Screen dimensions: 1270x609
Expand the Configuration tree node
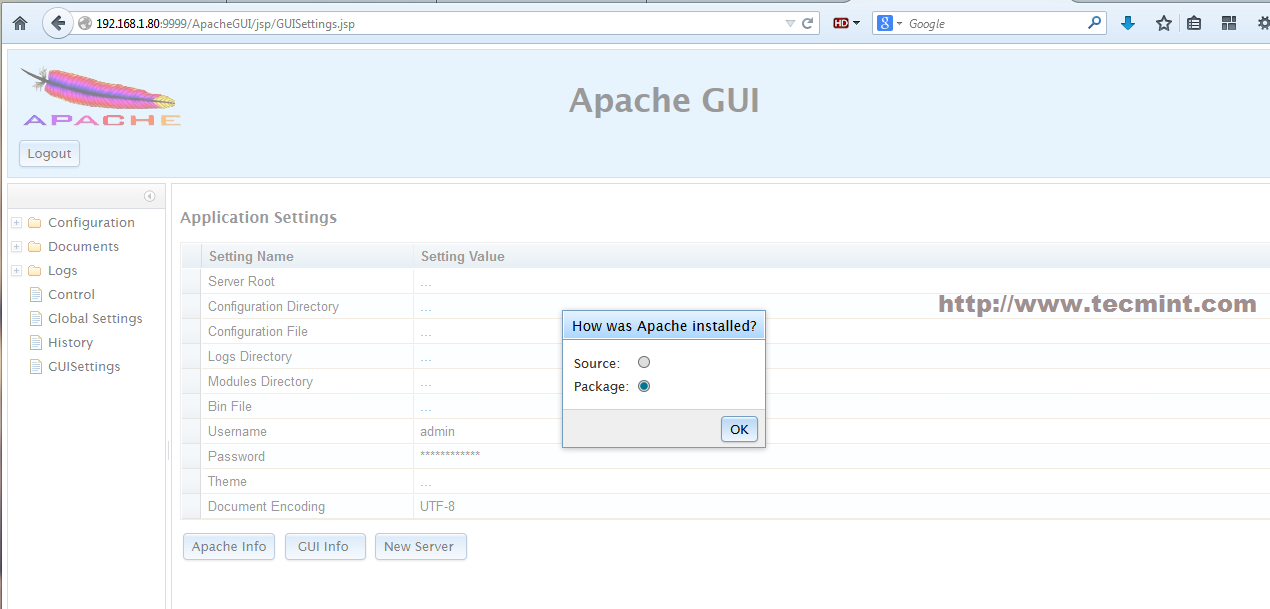[17, 222]
